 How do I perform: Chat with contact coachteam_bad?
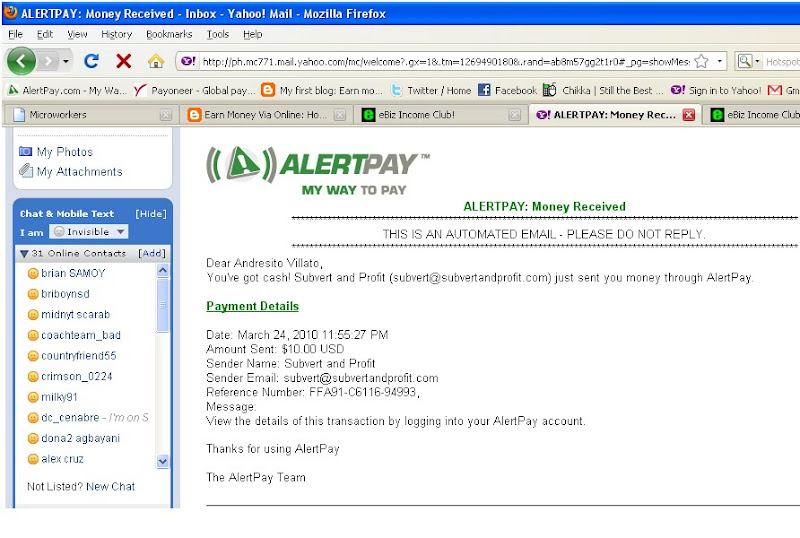click(x=81, y=335)
